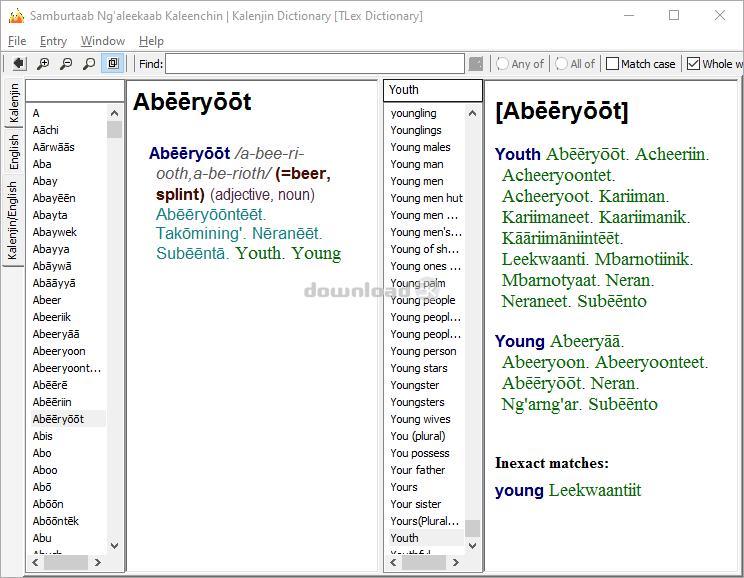This screenshot has width=744, height=578.
Task: Click 'Abēēryōōntēēt' cross-reference link
Action: click(x=209, y=214)
